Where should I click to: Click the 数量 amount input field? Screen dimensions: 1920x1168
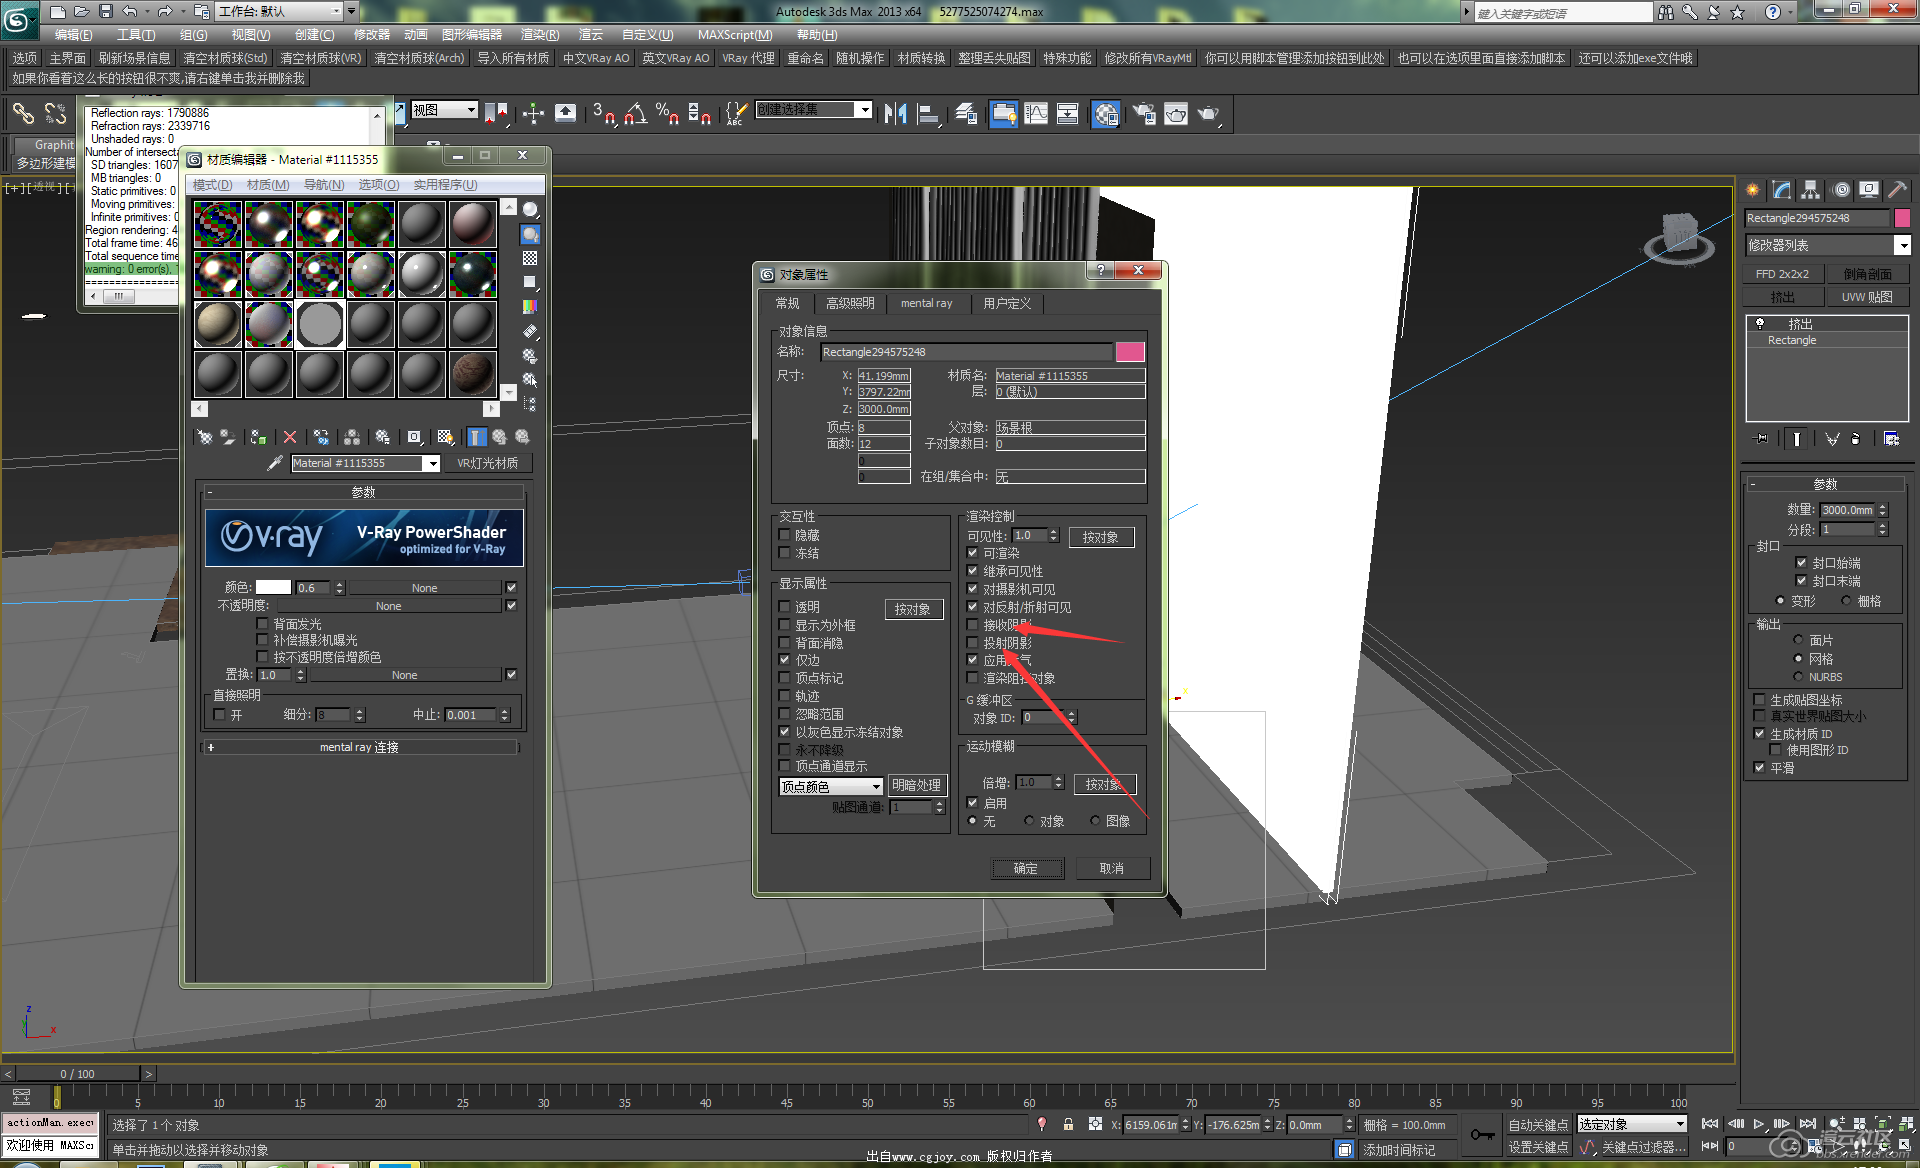[x=1847, y=510]
